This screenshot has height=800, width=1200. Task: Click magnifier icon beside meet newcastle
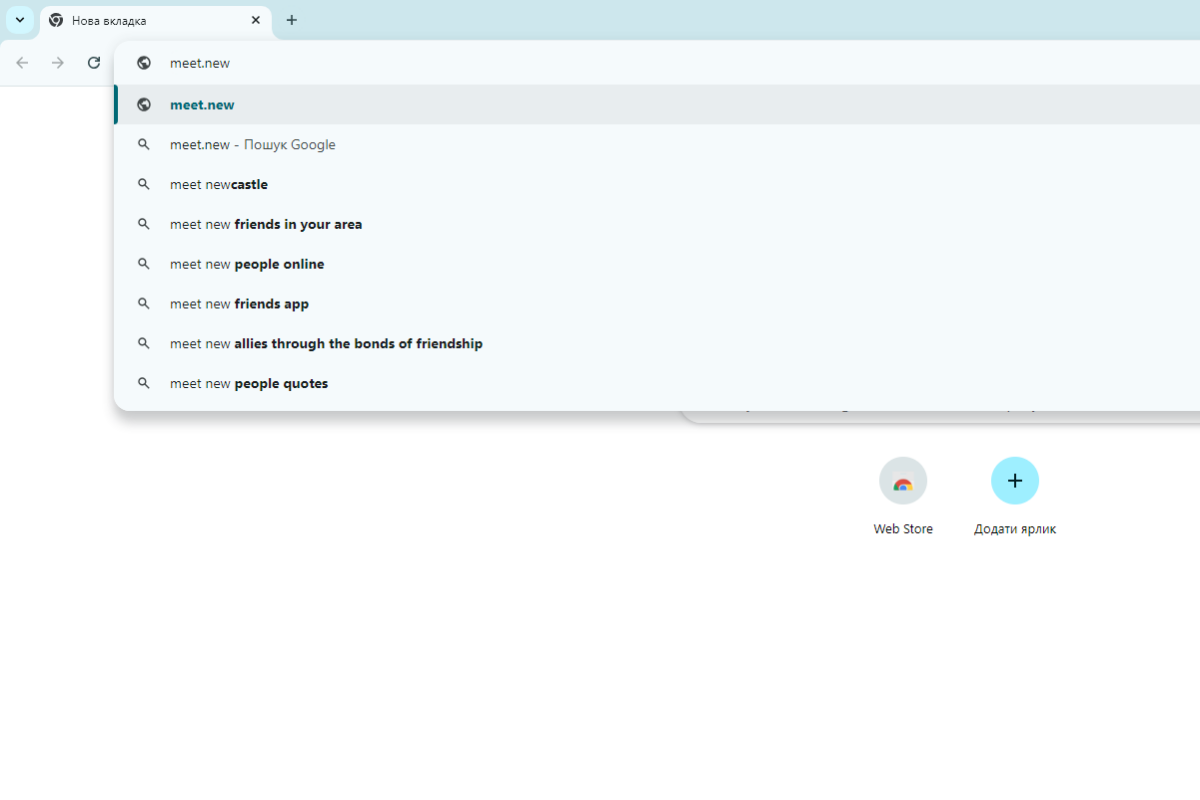click(x=144, y=185)
